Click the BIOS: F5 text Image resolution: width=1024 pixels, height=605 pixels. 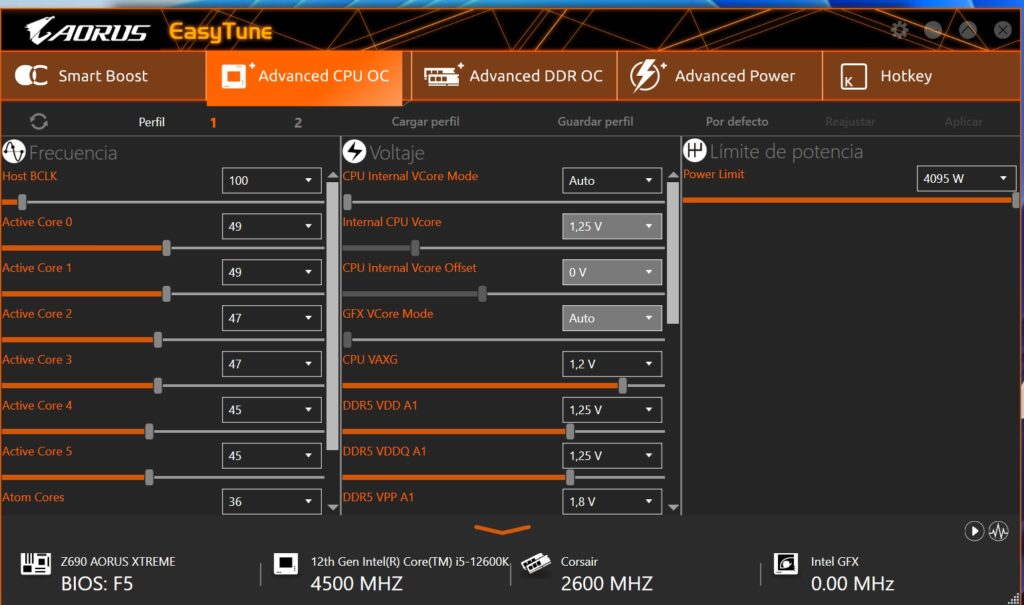(97, 583)
